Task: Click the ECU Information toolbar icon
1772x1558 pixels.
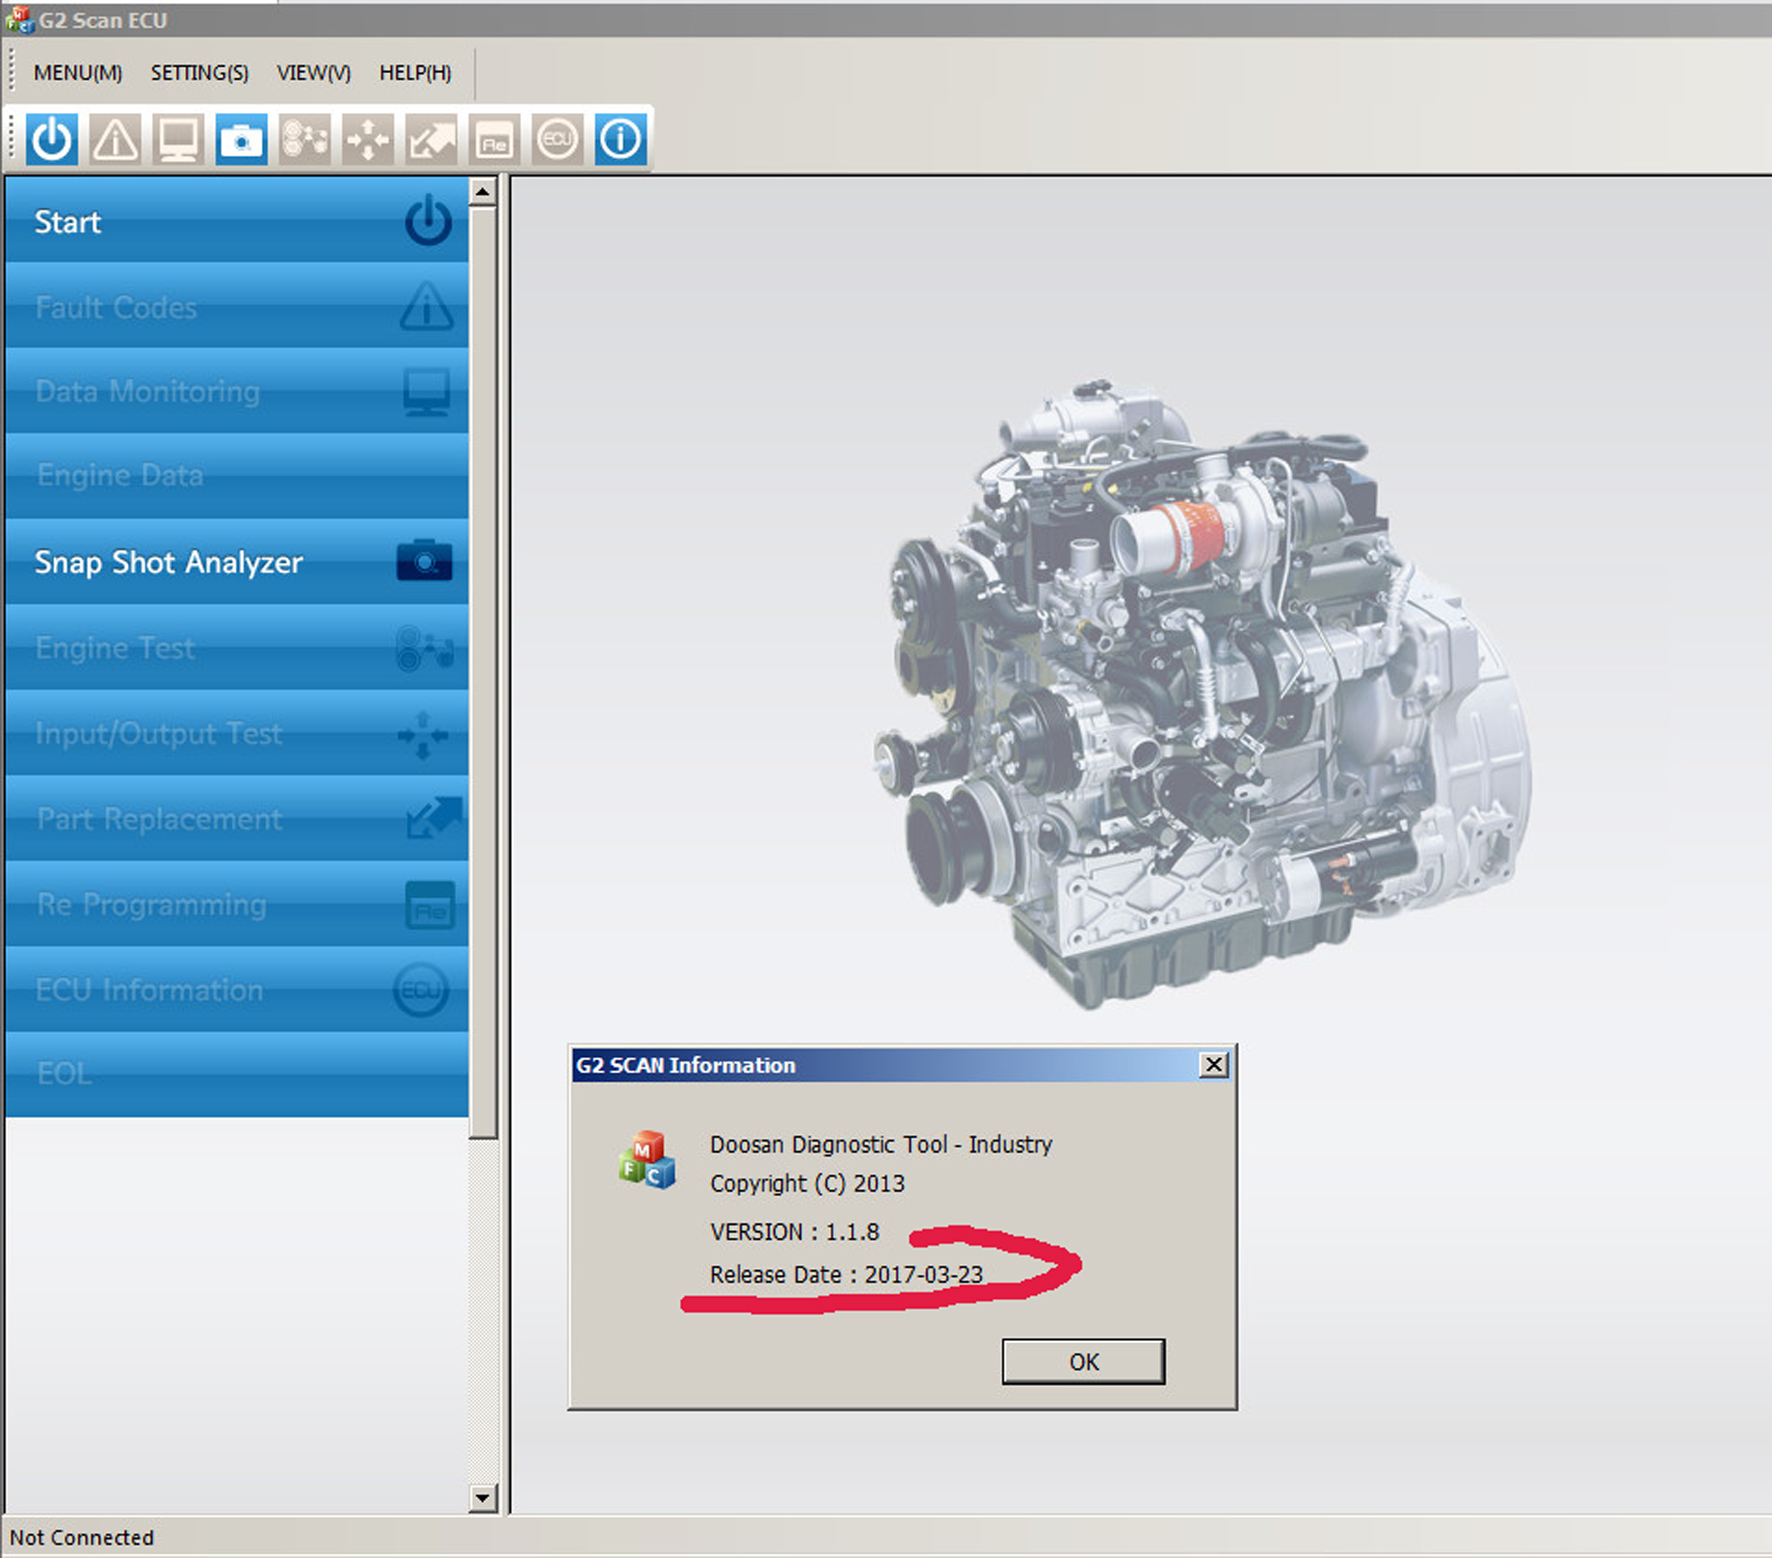Action: pyautogui.click(x=557, y=140)
